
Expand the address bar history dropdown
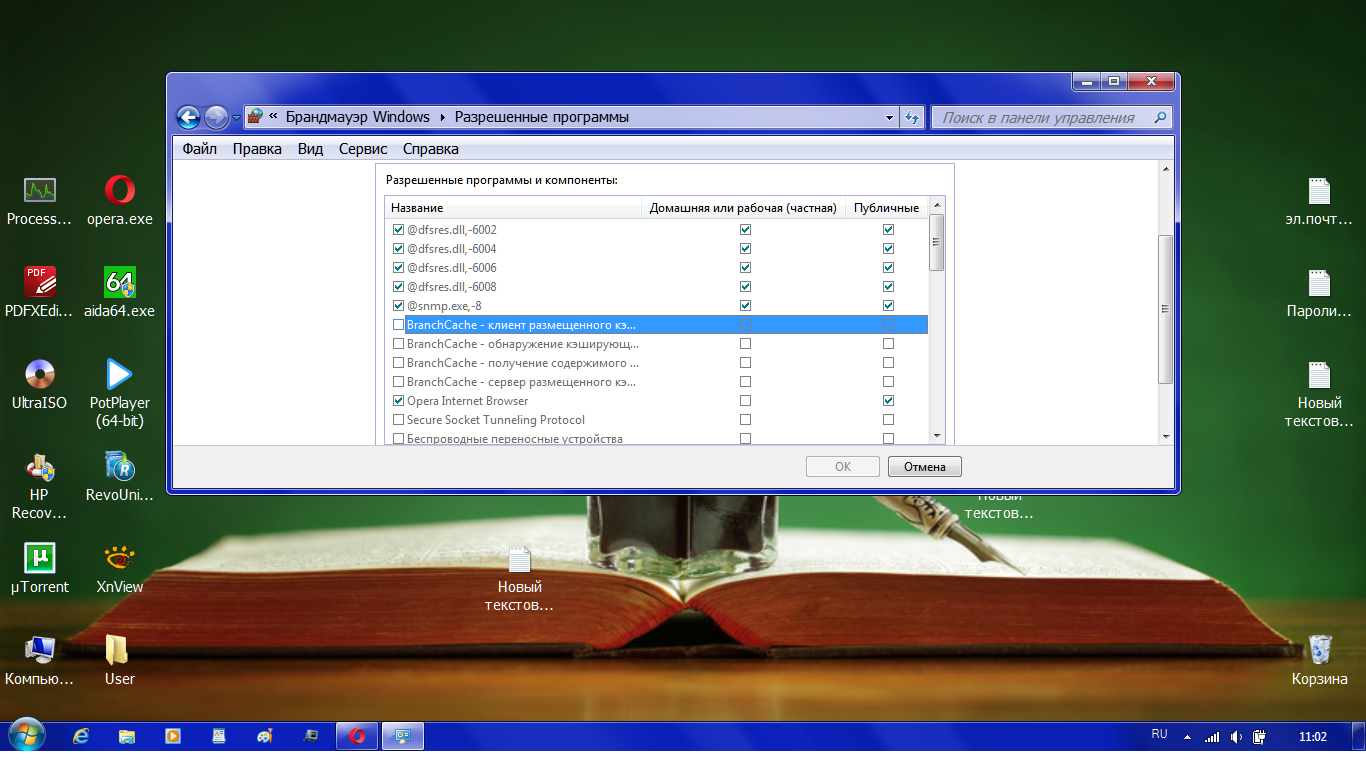tap(889, 117)
